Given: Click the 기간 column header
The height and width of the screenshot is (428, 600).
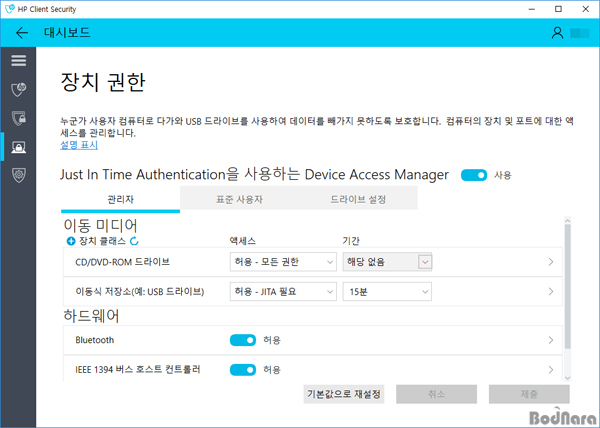Looking at the screenshot, I should (x=351, y=241).
